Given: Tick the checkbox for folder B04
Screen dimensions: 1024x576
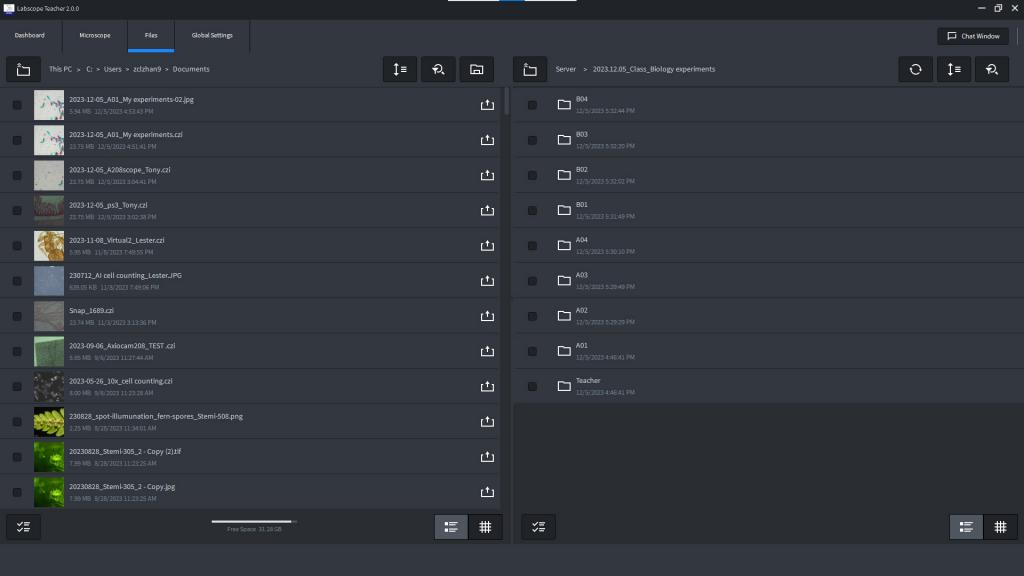Looking at the screenshot, I should [x=532, y=105].
